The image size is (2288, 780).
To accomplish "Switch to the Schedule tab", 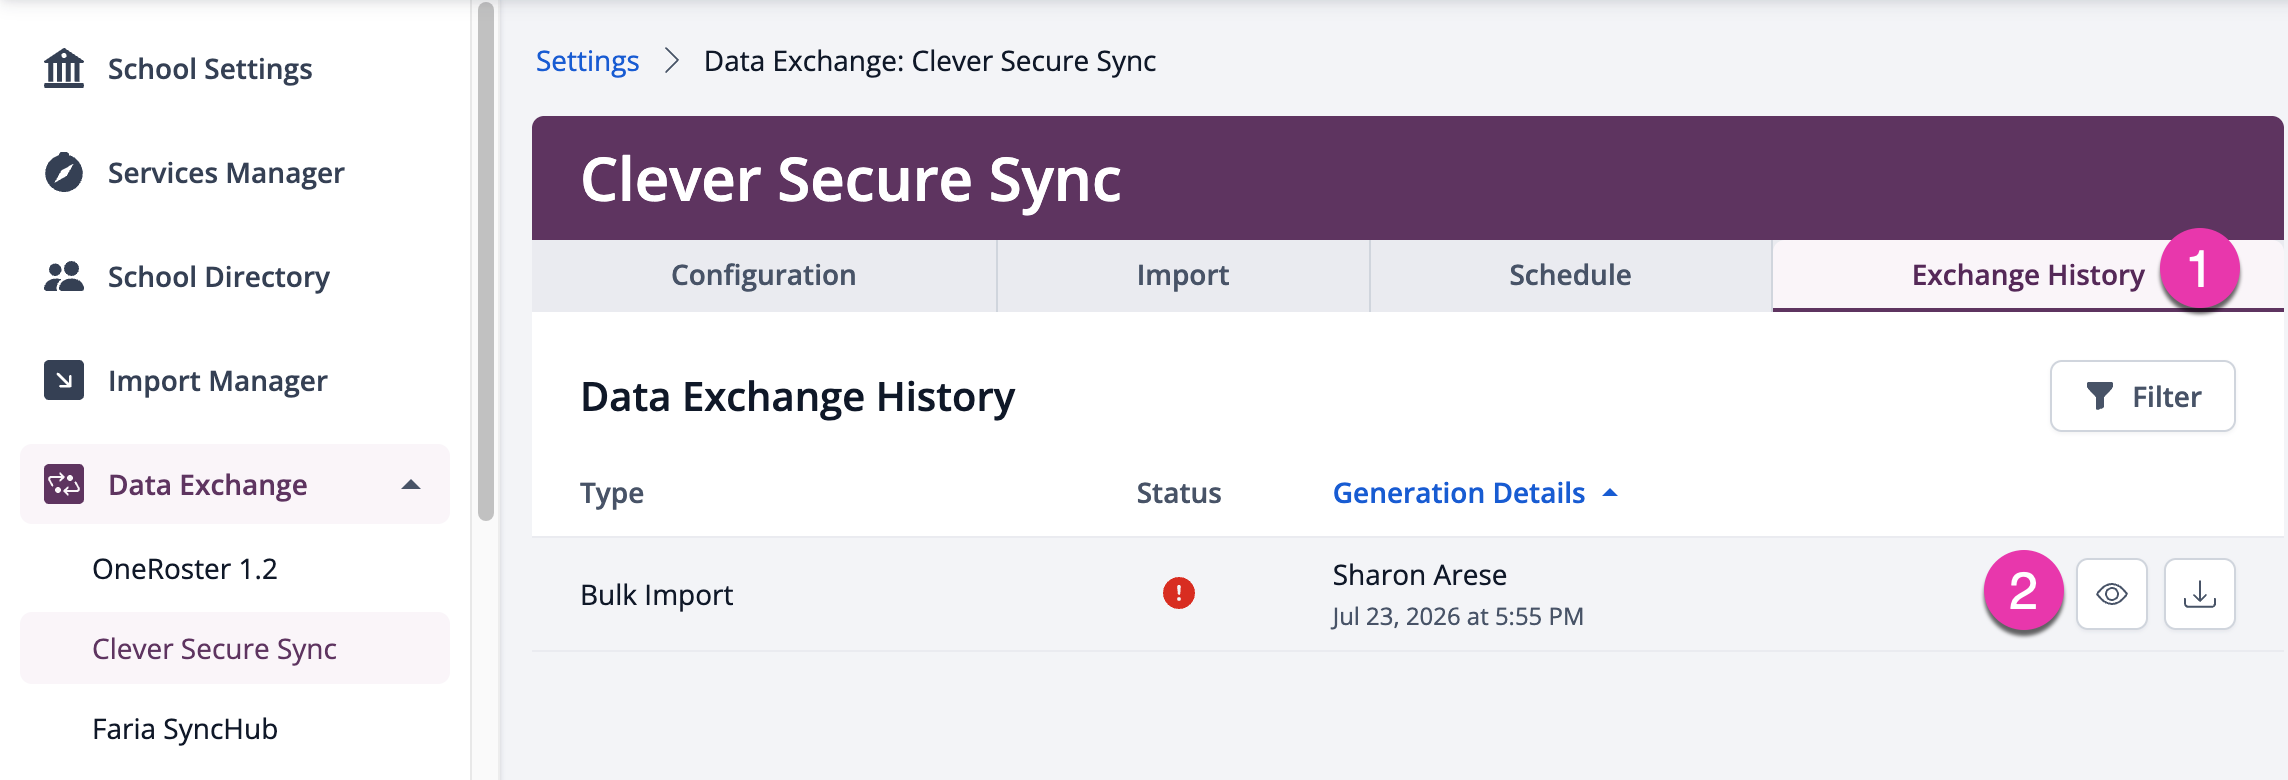I will (x=1570, y=275).
